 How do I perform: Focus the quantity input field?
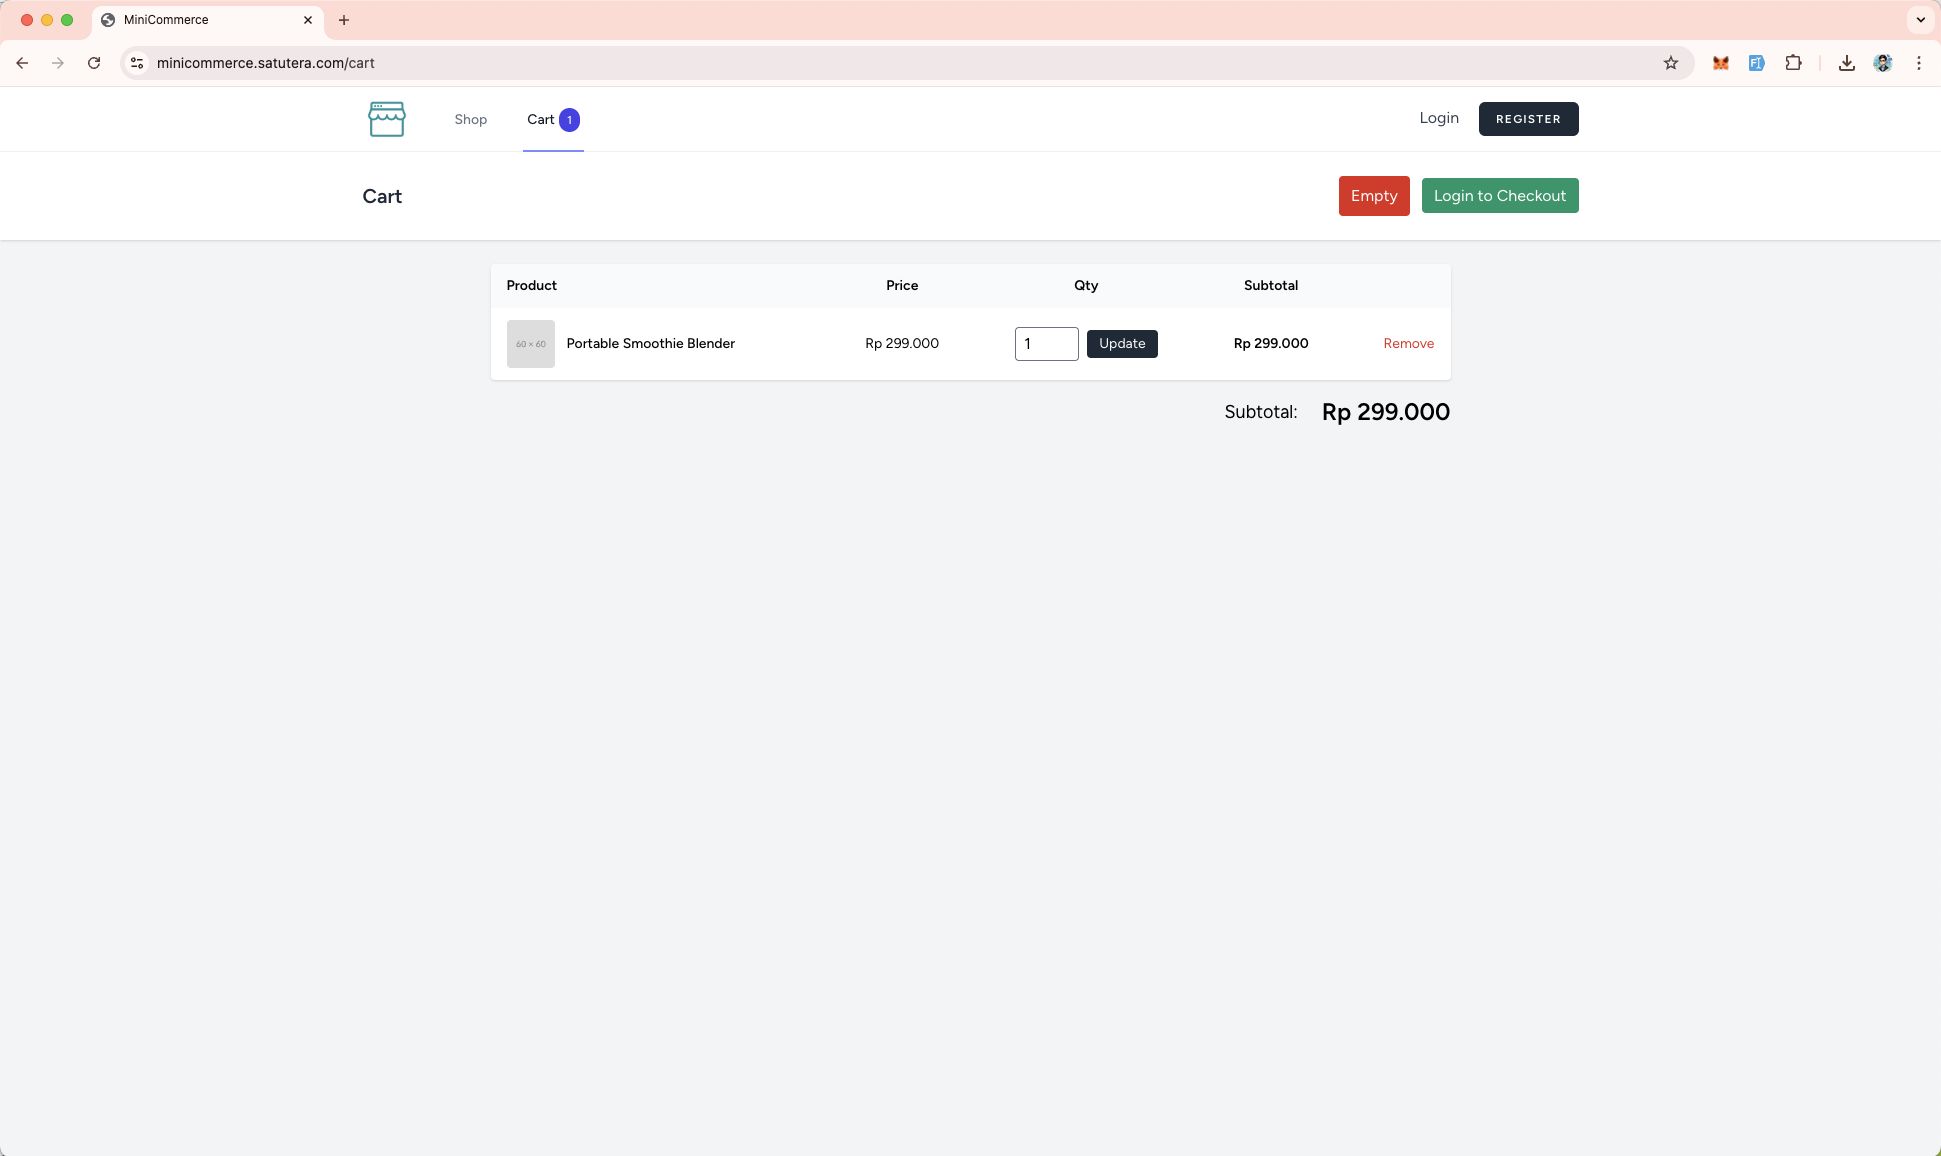(1045, 344)
